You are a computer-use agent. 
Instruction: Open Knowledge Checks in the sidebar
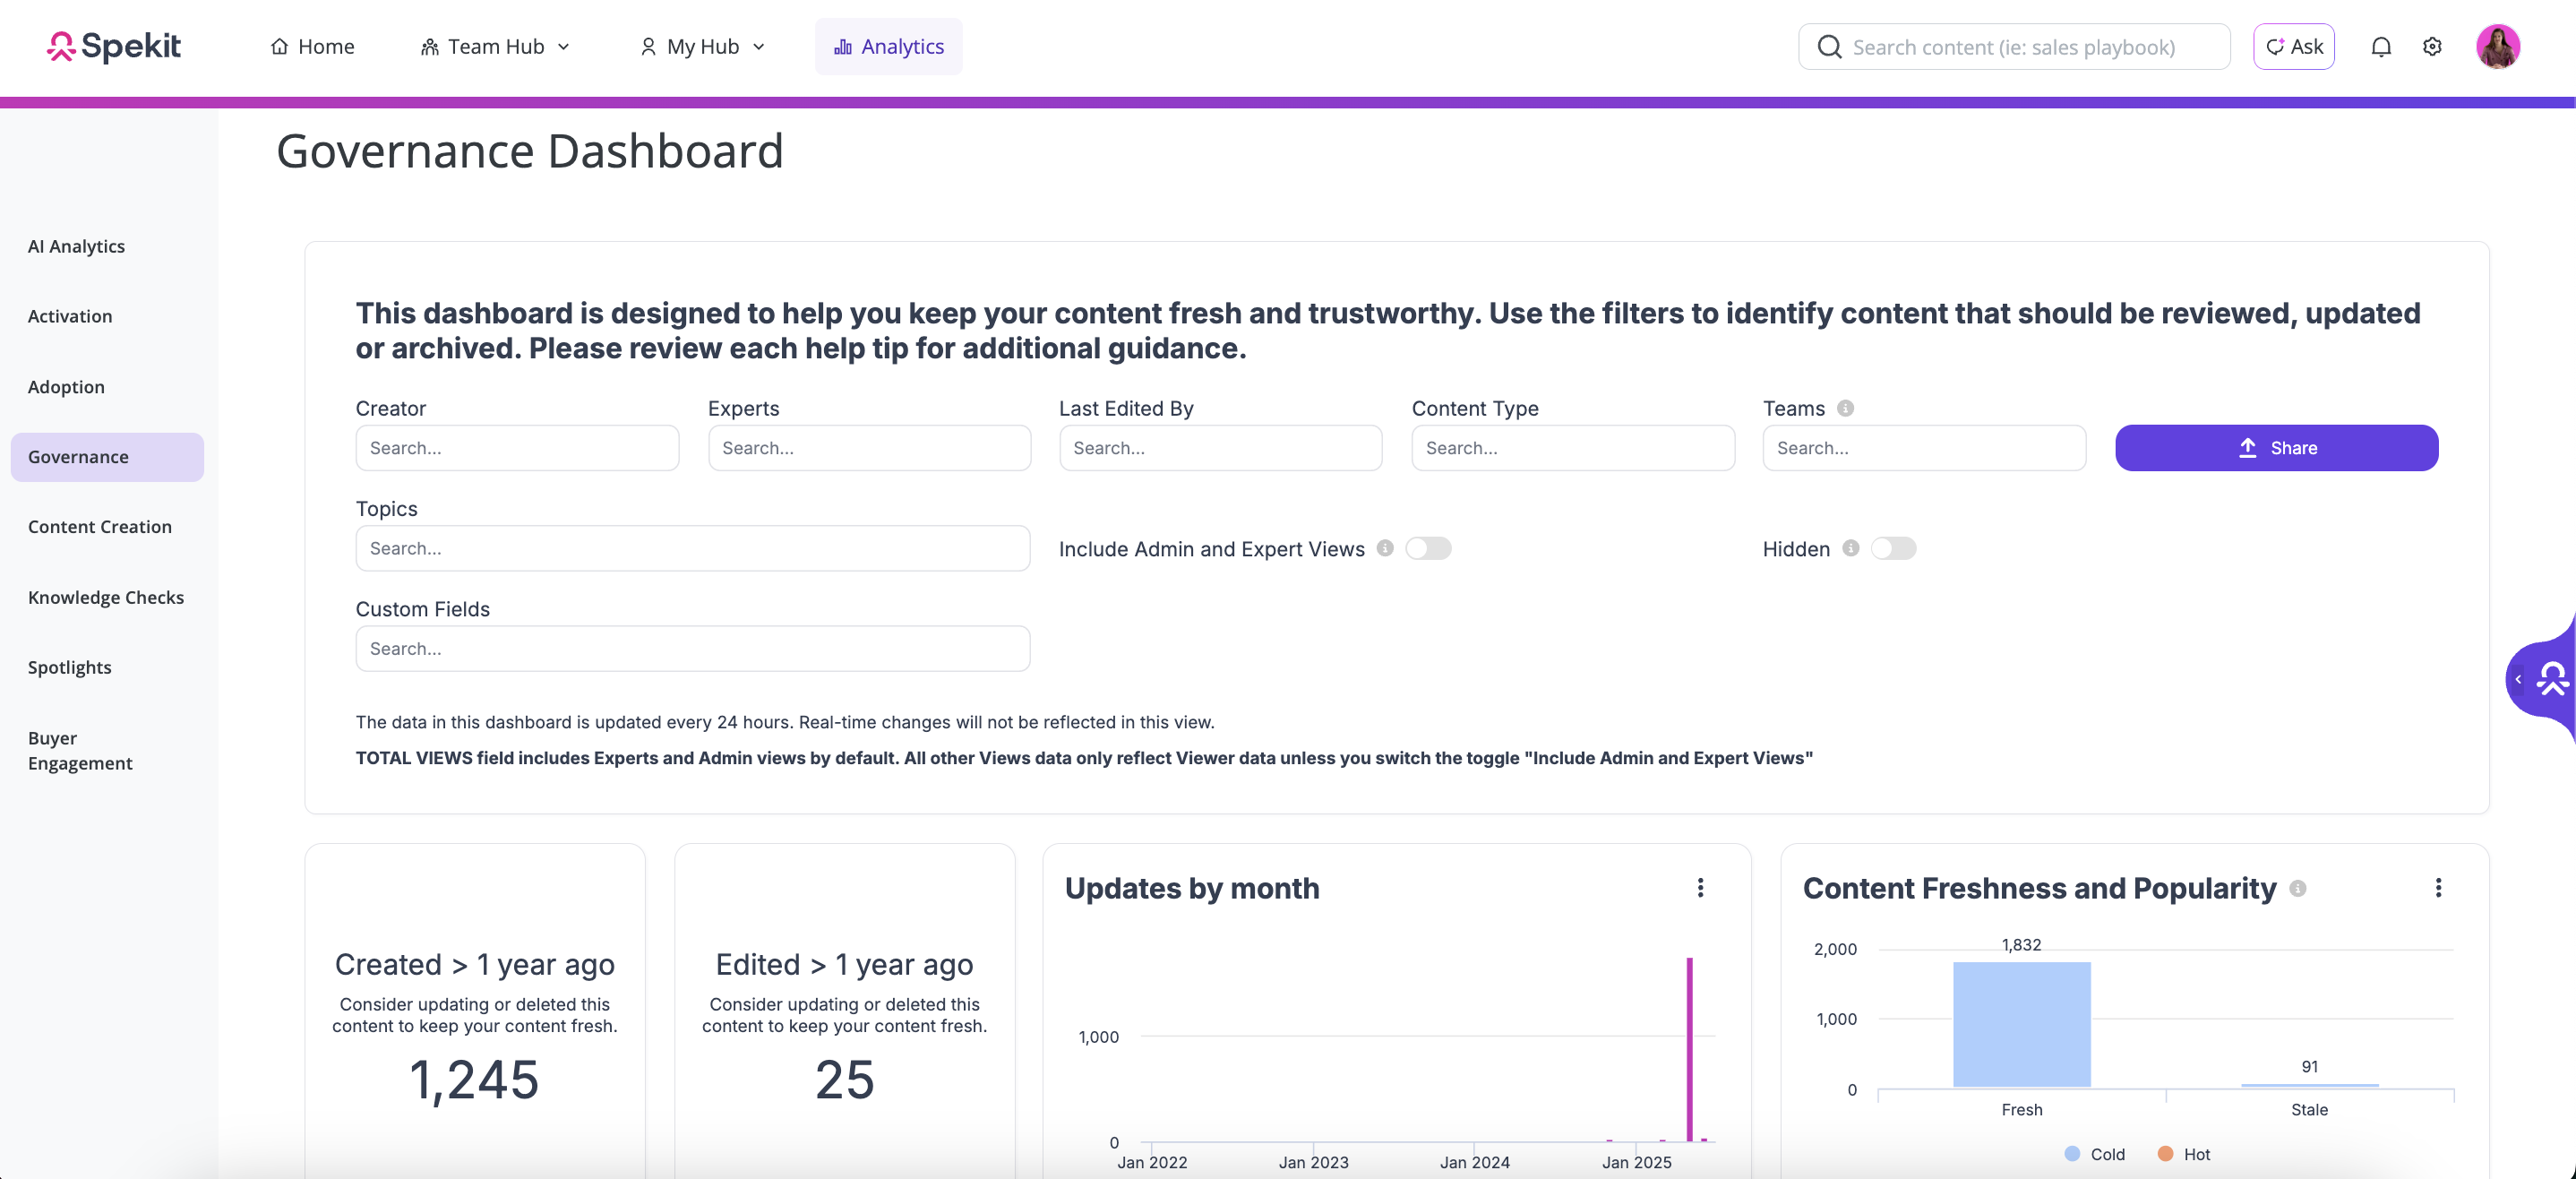click(106, 597)
